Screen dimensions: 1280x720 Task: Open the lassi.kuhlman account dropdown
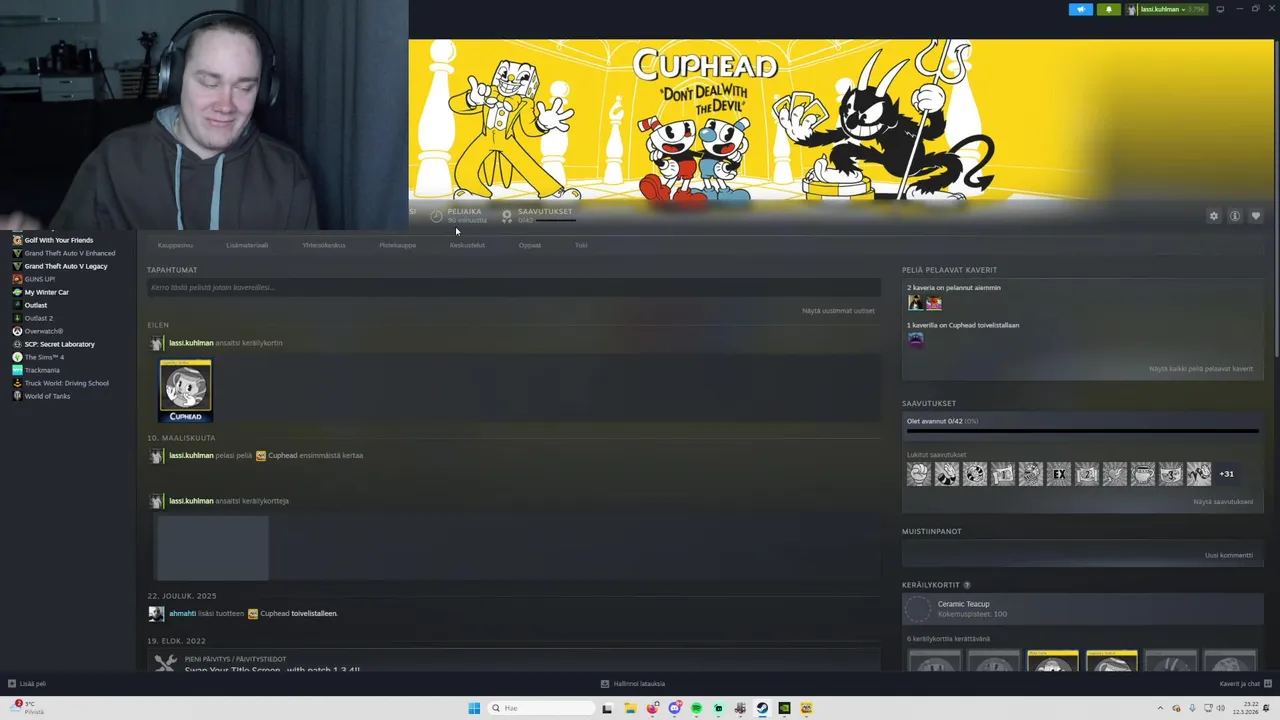click(1166, 9)
